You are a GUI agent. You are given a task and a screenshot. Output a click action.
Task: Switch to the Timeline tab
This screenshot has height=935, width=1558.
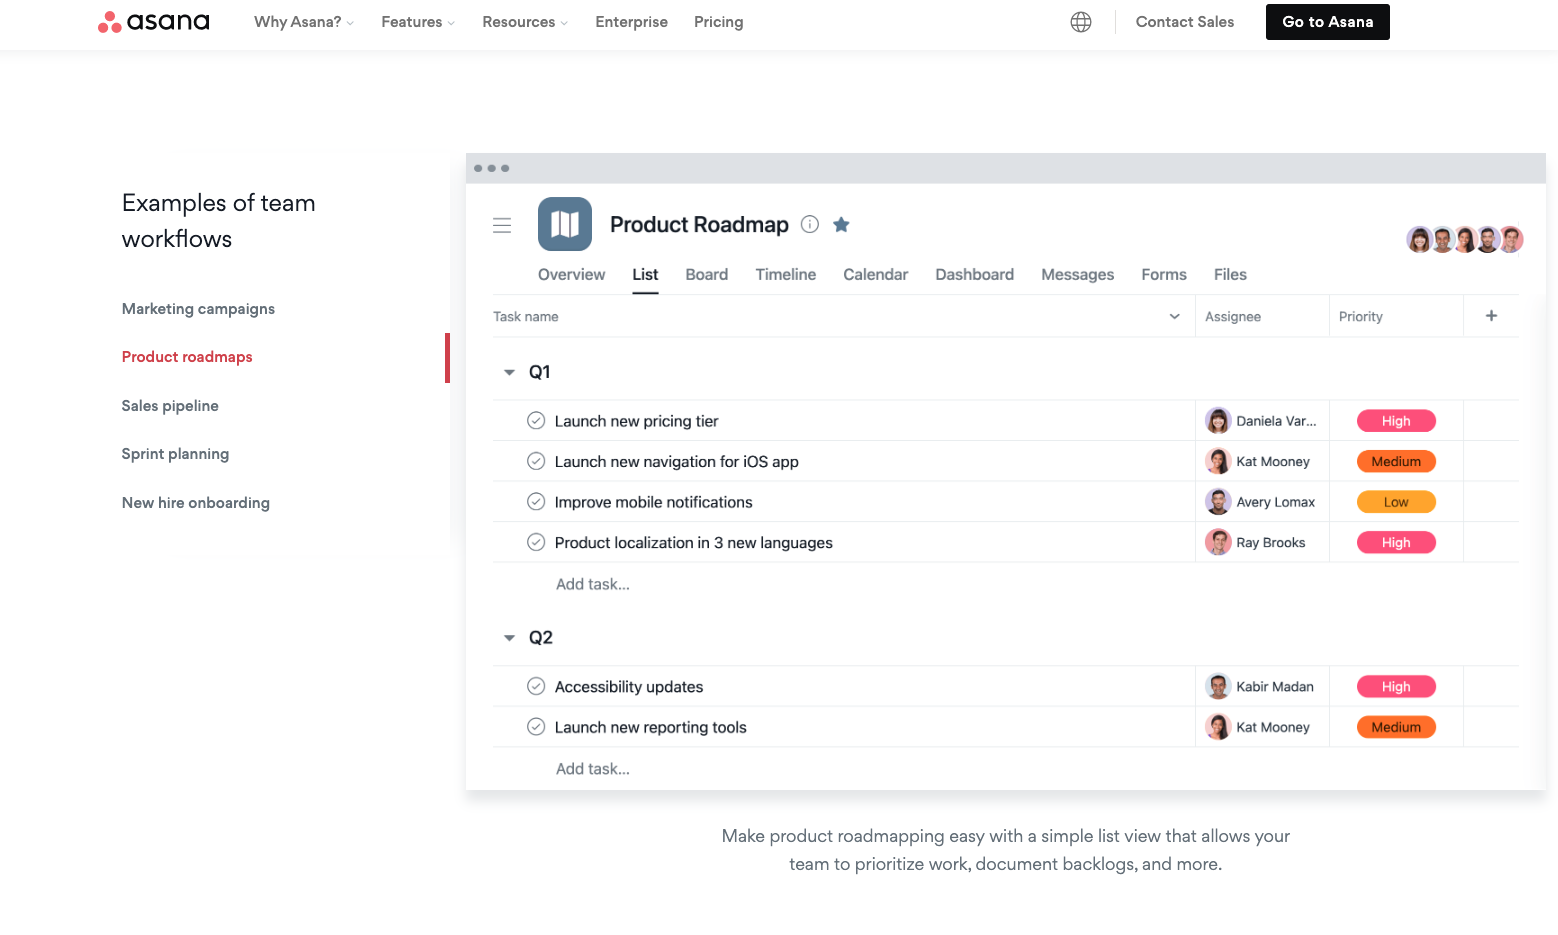[x=785, y=275]
